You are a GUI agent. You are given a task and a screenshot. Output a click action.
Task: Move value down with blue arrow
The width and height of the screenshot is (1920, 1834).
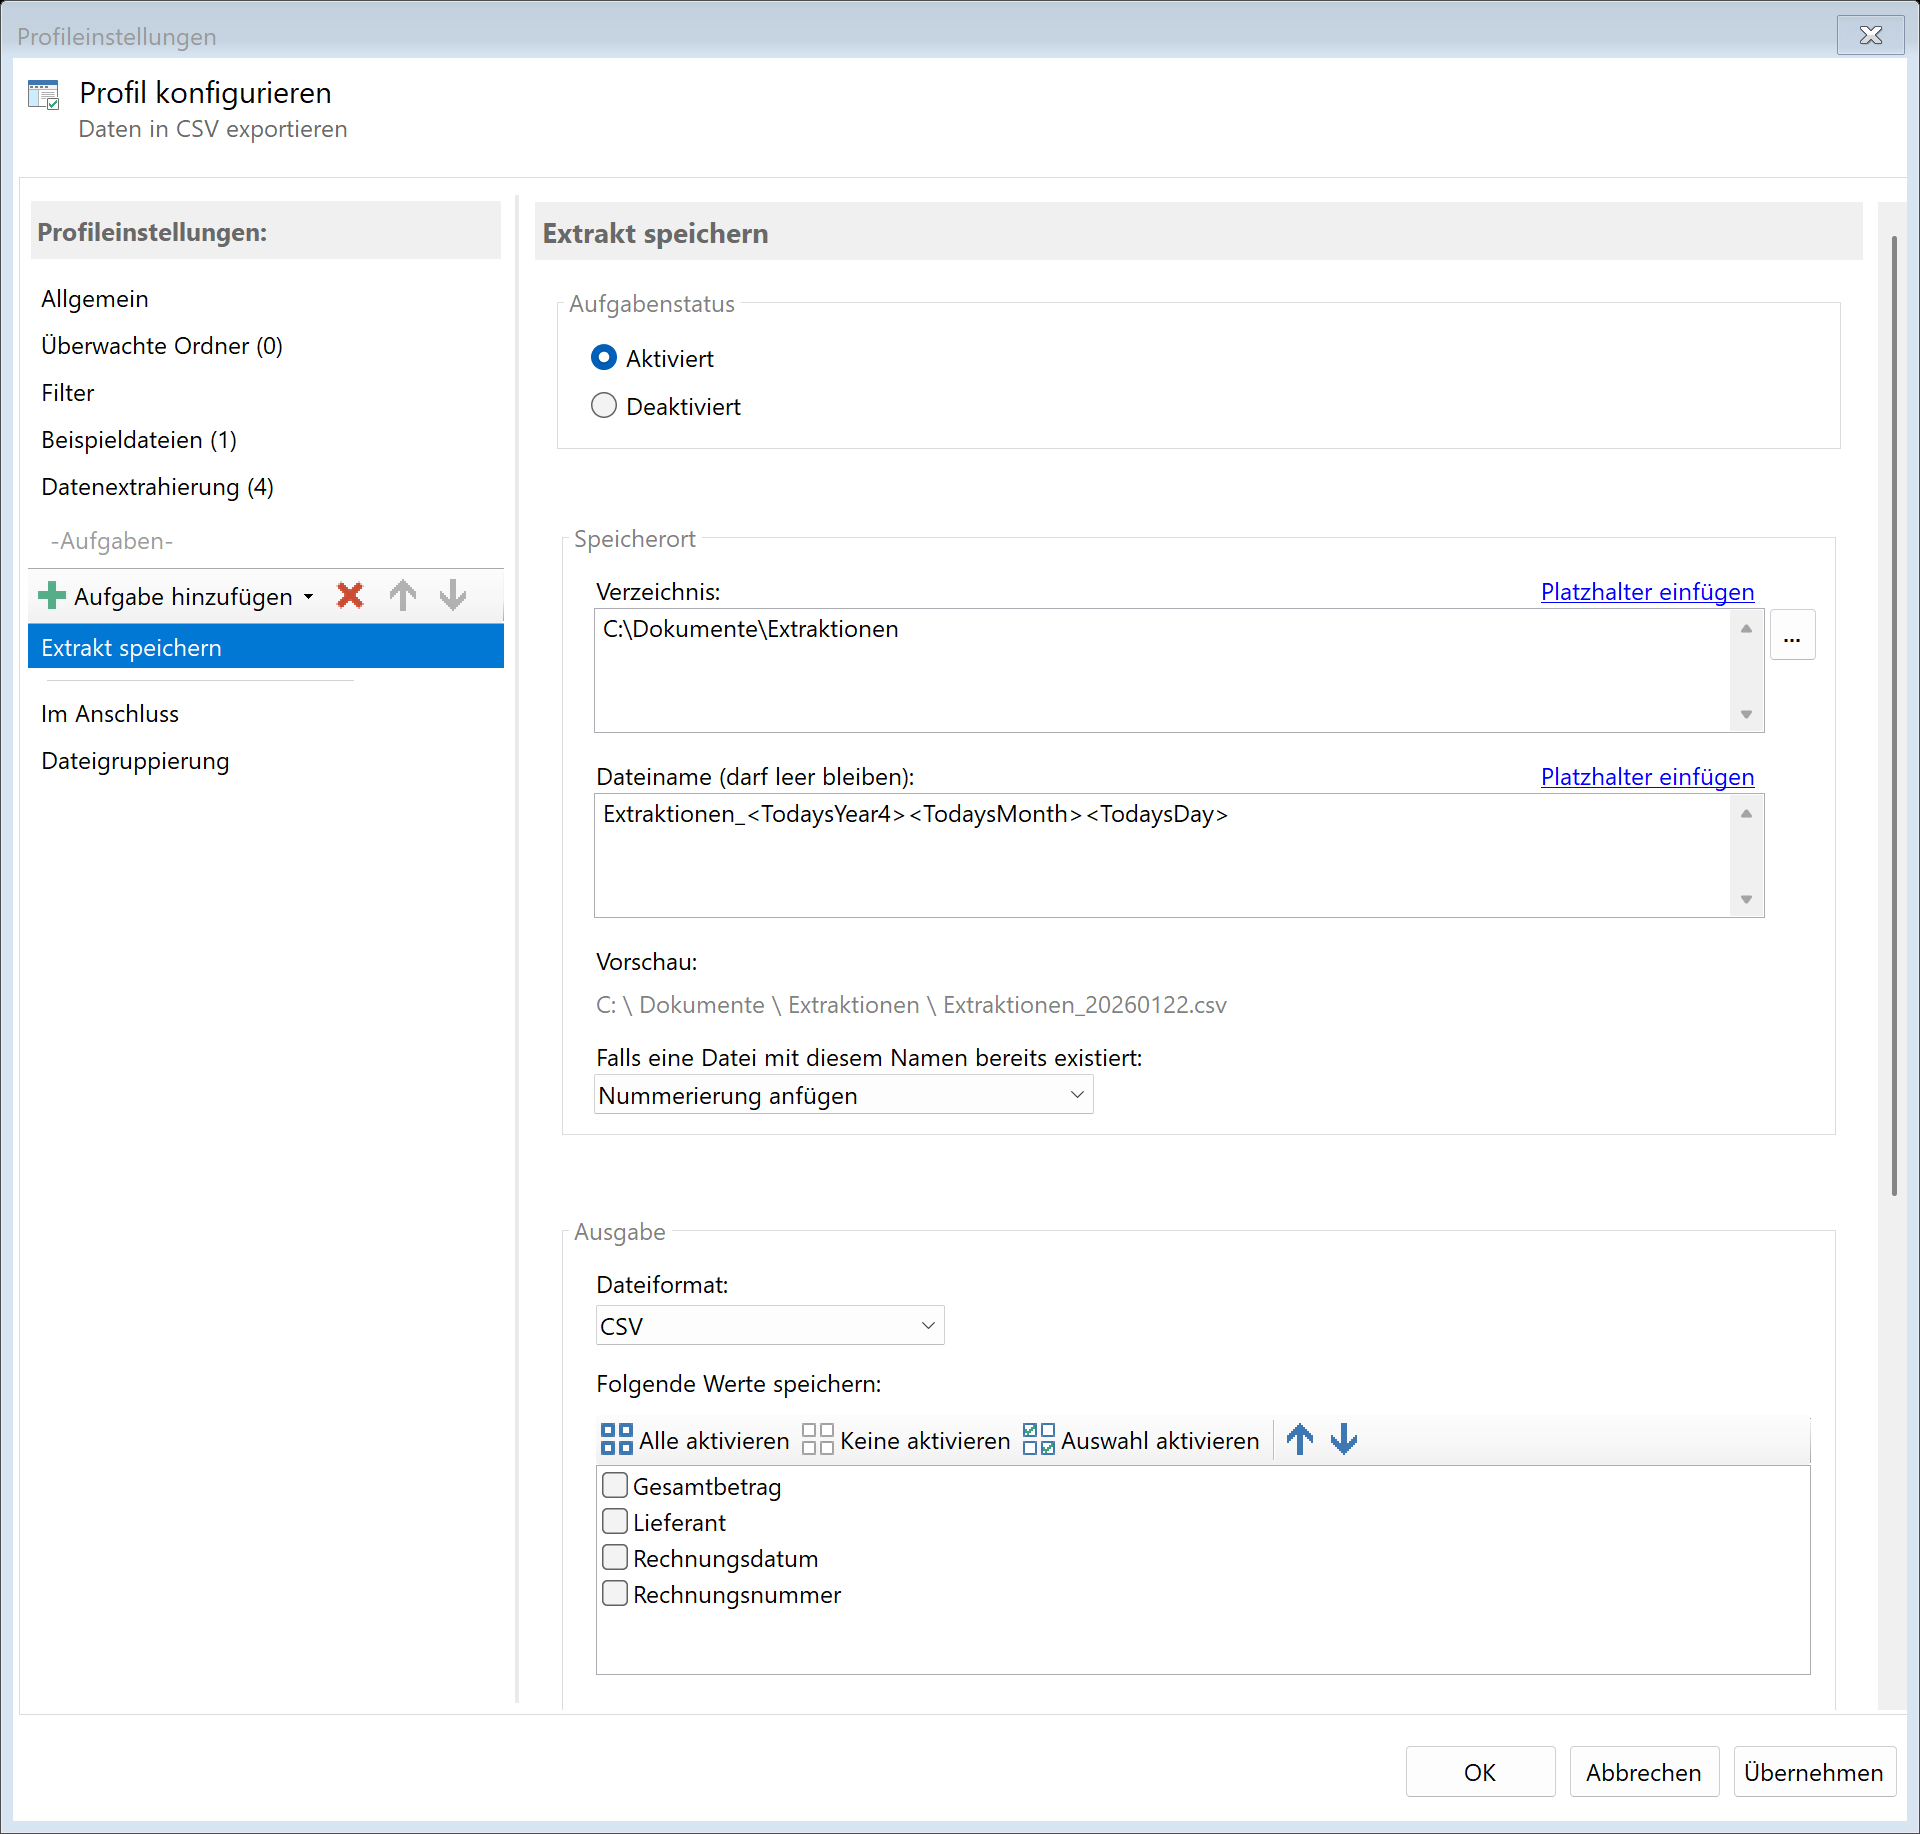(1344, 1440)
